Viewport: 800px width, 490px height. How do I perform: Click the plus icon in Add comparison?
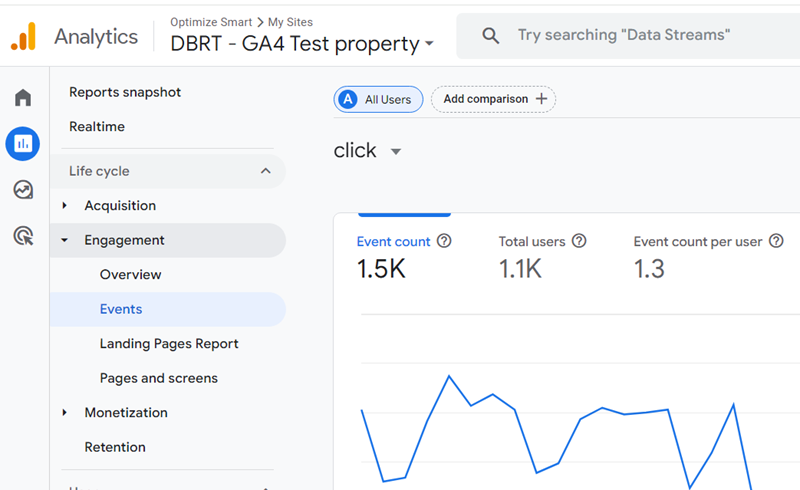click(x=541, y=99)
